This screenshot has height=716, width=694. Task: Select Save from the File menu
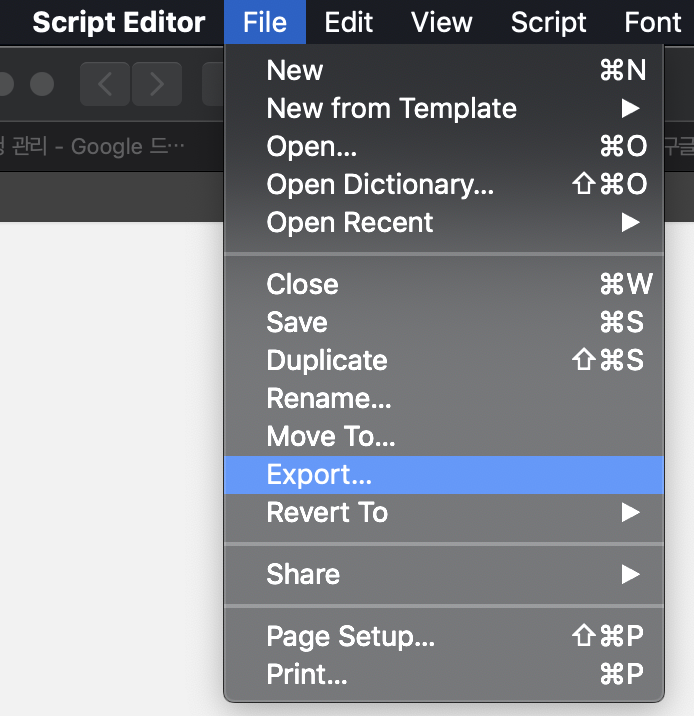click(297, 322)
